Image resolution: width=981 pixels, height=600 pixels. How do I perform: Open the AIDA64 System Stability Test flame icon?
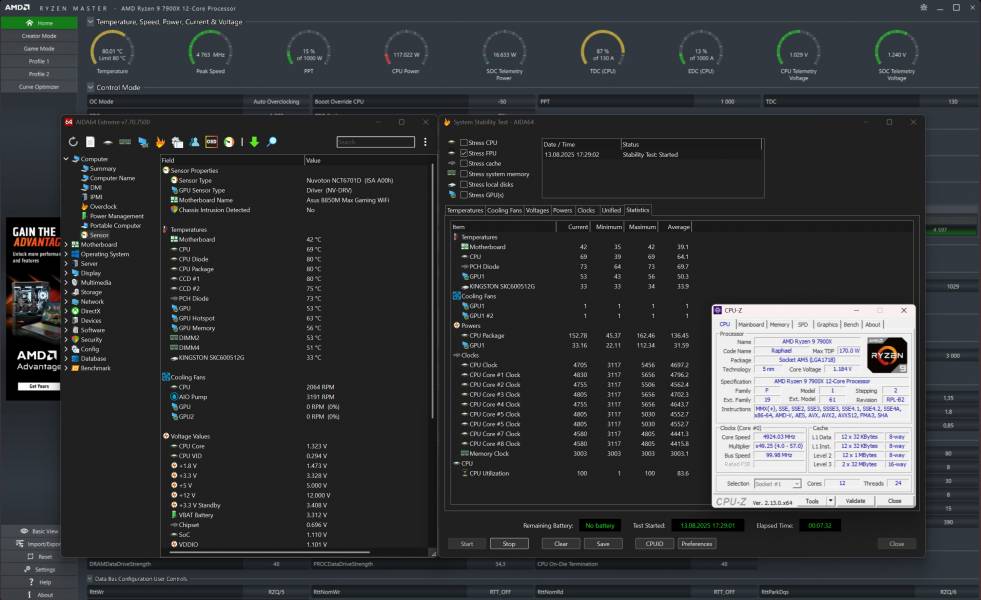coord(161,142)
